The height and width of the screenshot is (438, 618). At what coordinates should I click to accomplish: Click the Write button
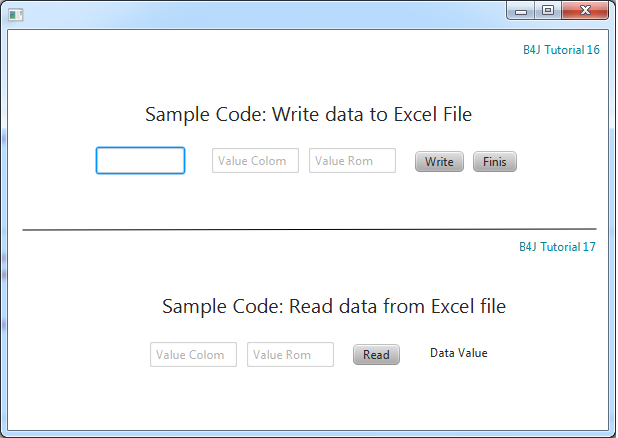click(439, 162)
